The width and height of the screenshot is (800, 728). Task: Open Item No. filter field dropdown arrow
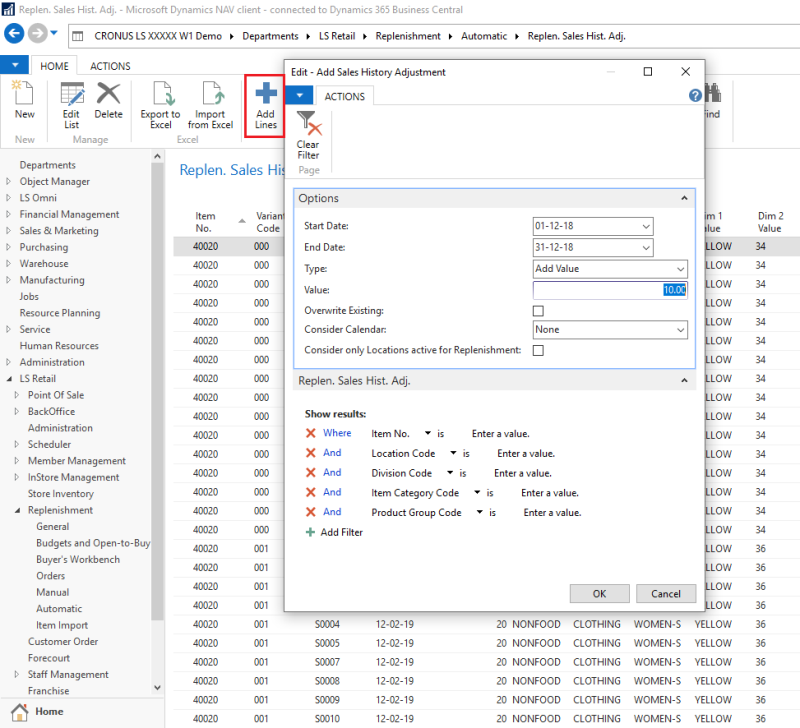[428, 433]
